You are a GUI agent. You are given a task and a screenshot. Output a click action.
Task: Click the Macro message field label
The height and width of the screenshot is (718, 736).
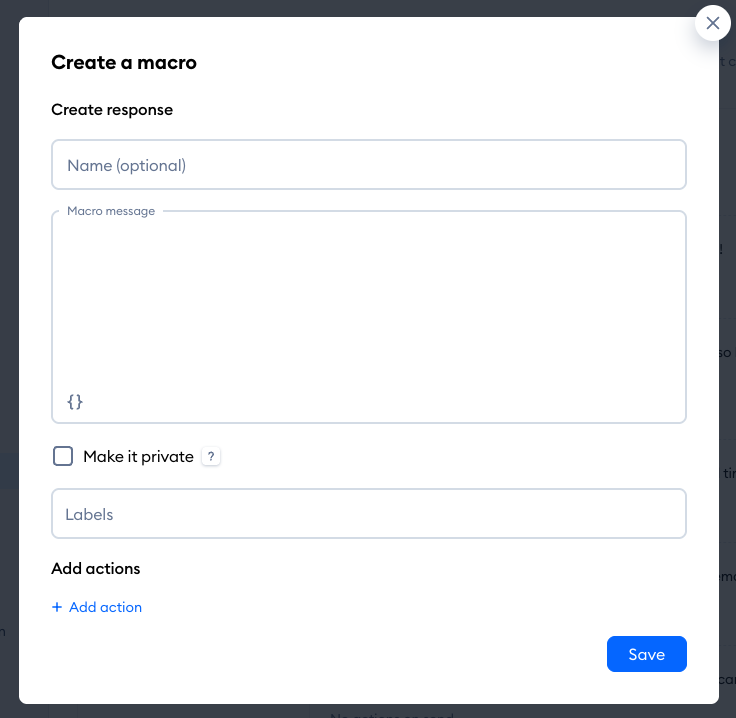(111, 211)
